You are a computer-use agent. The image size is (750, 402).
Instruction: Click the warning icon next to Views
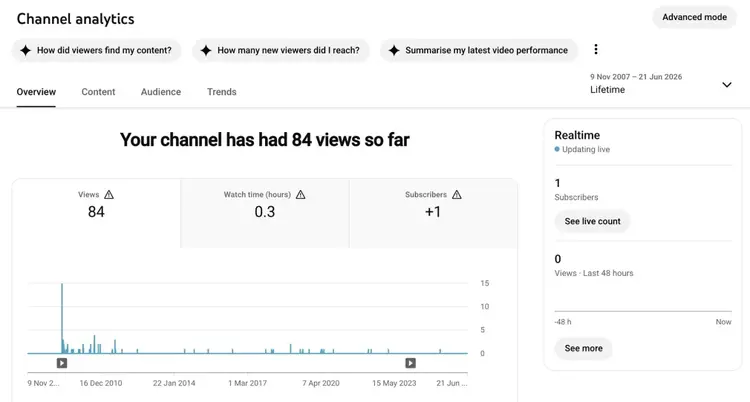109,195
